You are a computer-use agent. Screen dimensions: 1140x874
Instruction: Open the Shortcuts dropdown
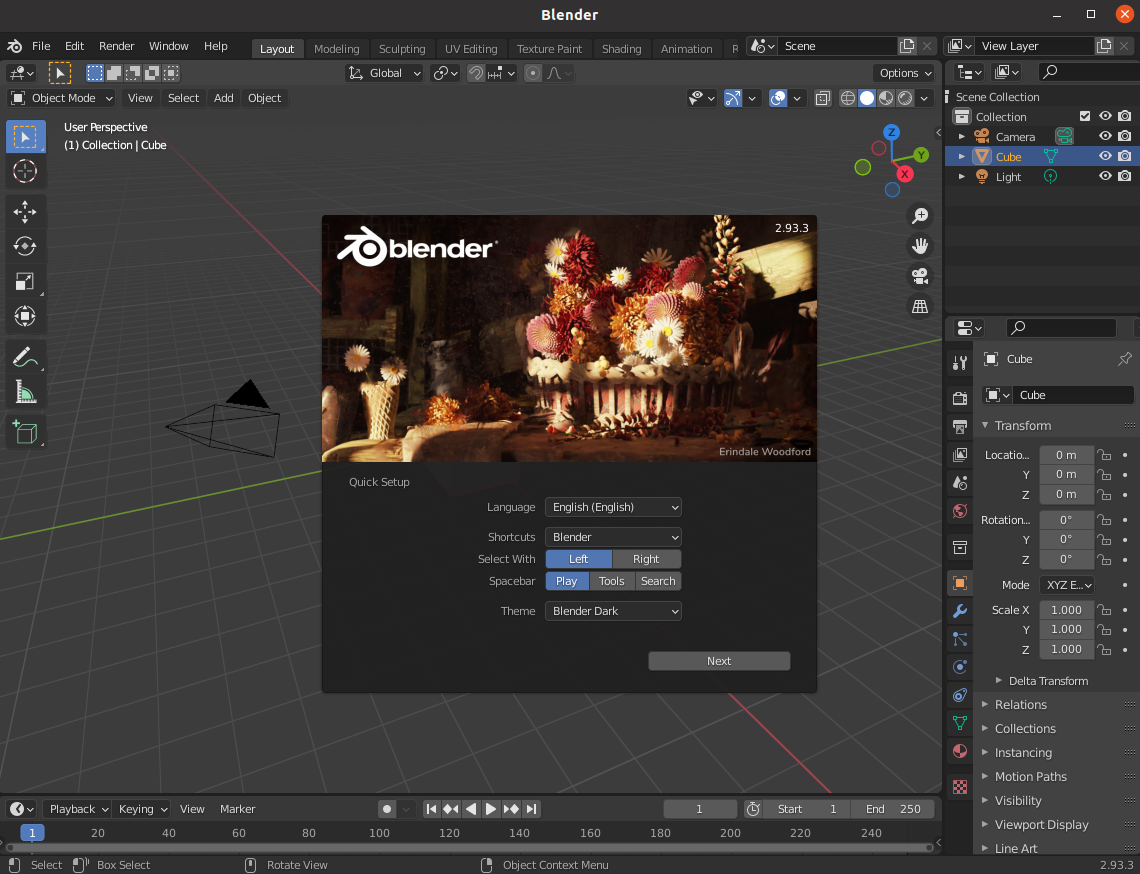pos(613,537)
